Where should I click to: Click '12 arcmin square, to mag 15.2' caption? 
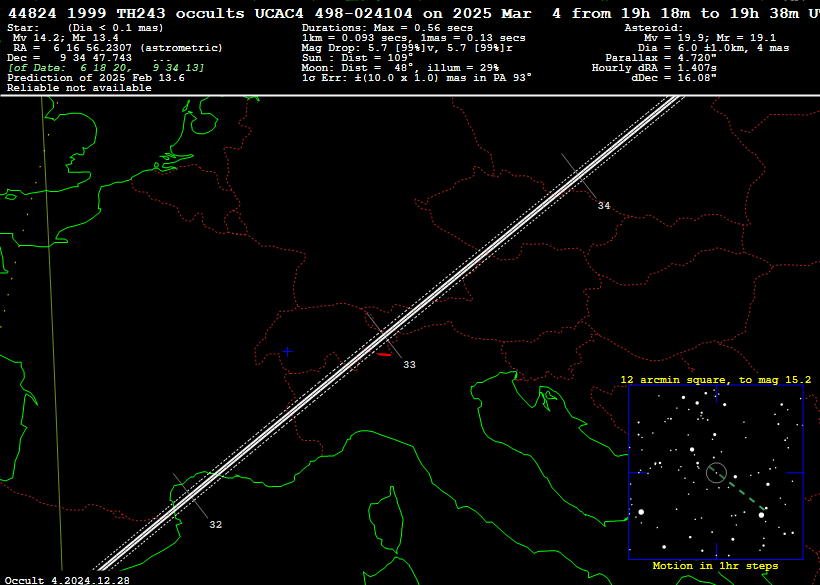[x=716, y=380]
